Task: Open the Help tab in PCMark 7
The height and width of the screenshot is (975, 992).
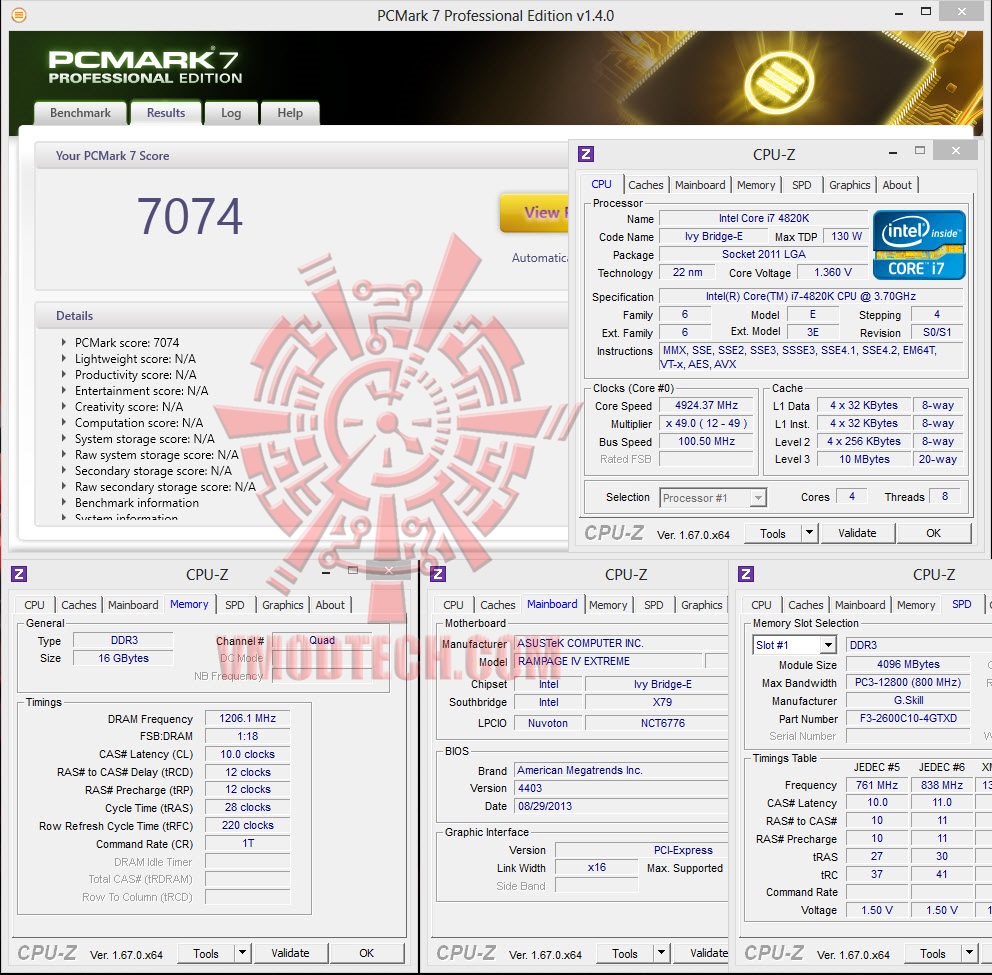Action: click(290, 113)
